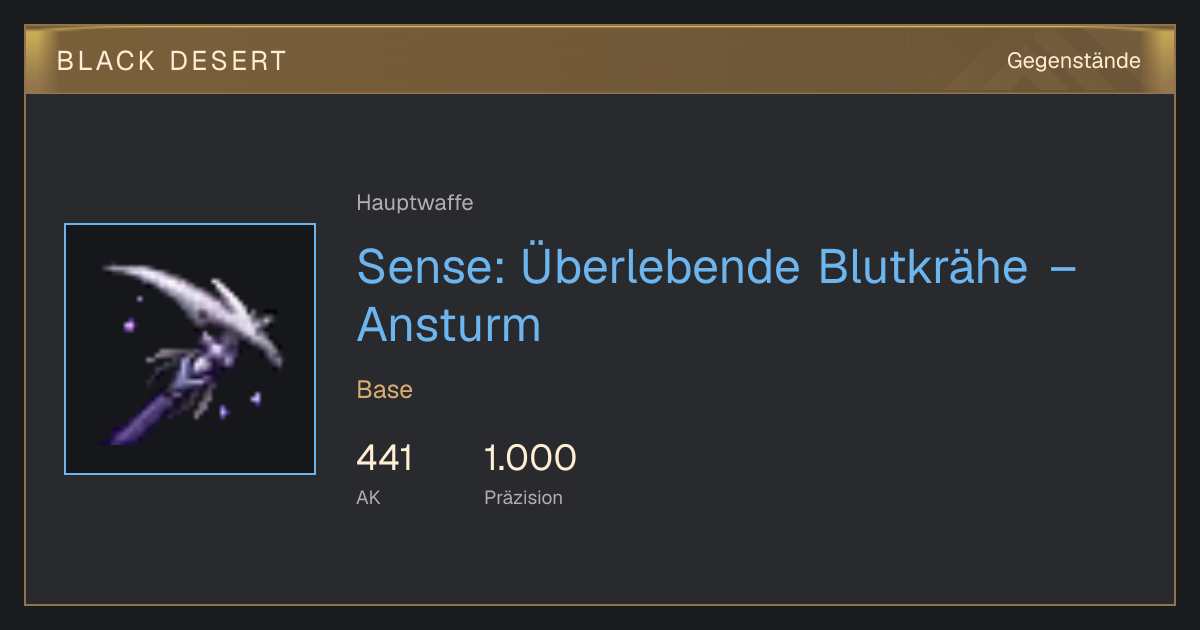Screen dimensions: 1200x630
Task: Click the scythe weapon icon
Action: tap(190, 349)
